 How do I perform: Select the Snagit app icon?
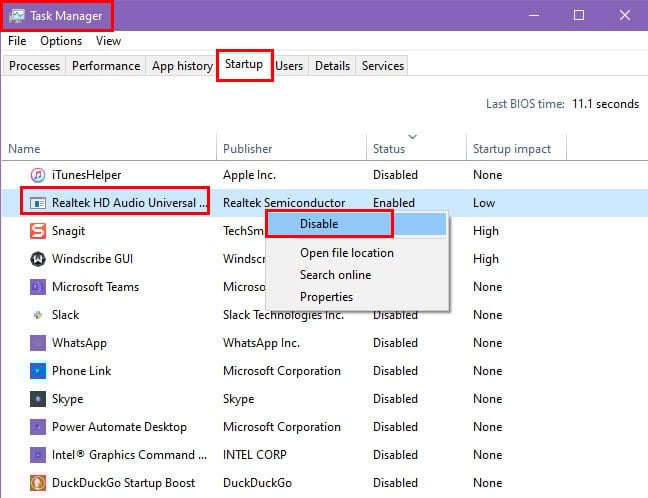(x=38, y=231)
